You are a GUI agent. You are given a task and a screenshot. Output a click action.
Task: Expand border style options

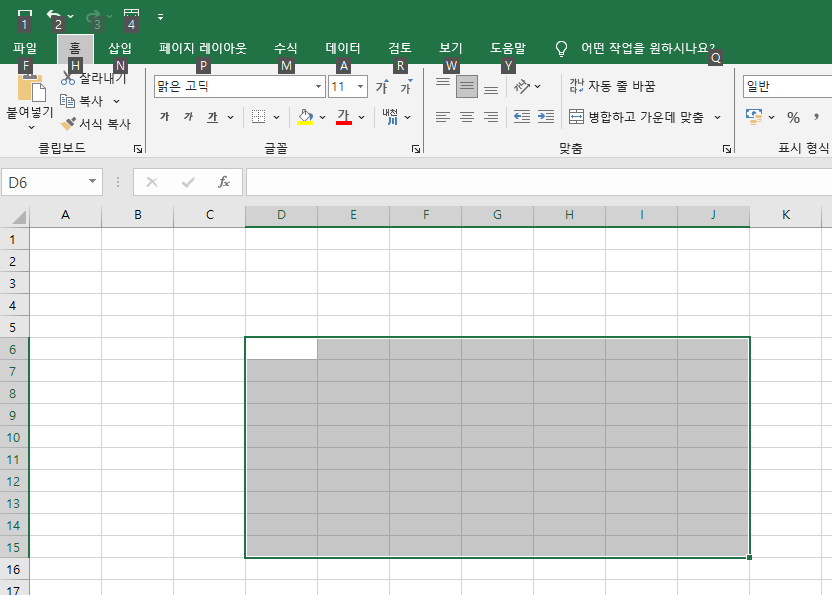click(x=276, y=117)
